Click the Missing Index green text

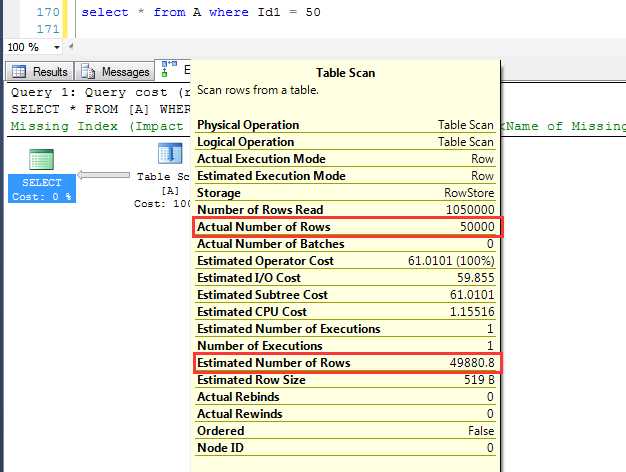click(96, 126)
